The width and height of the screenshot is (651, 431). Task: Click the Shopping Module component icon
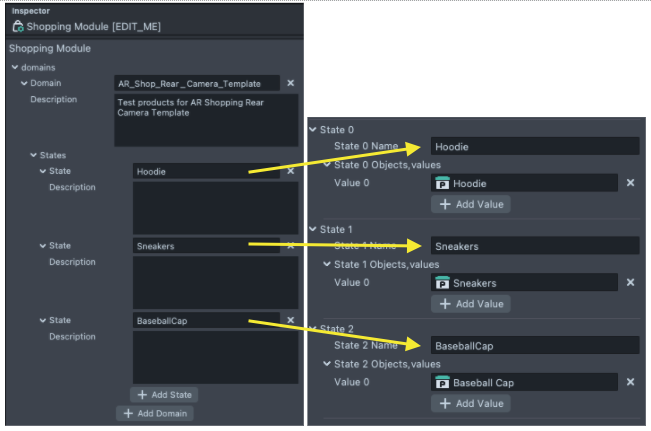(x=18, y=27)
